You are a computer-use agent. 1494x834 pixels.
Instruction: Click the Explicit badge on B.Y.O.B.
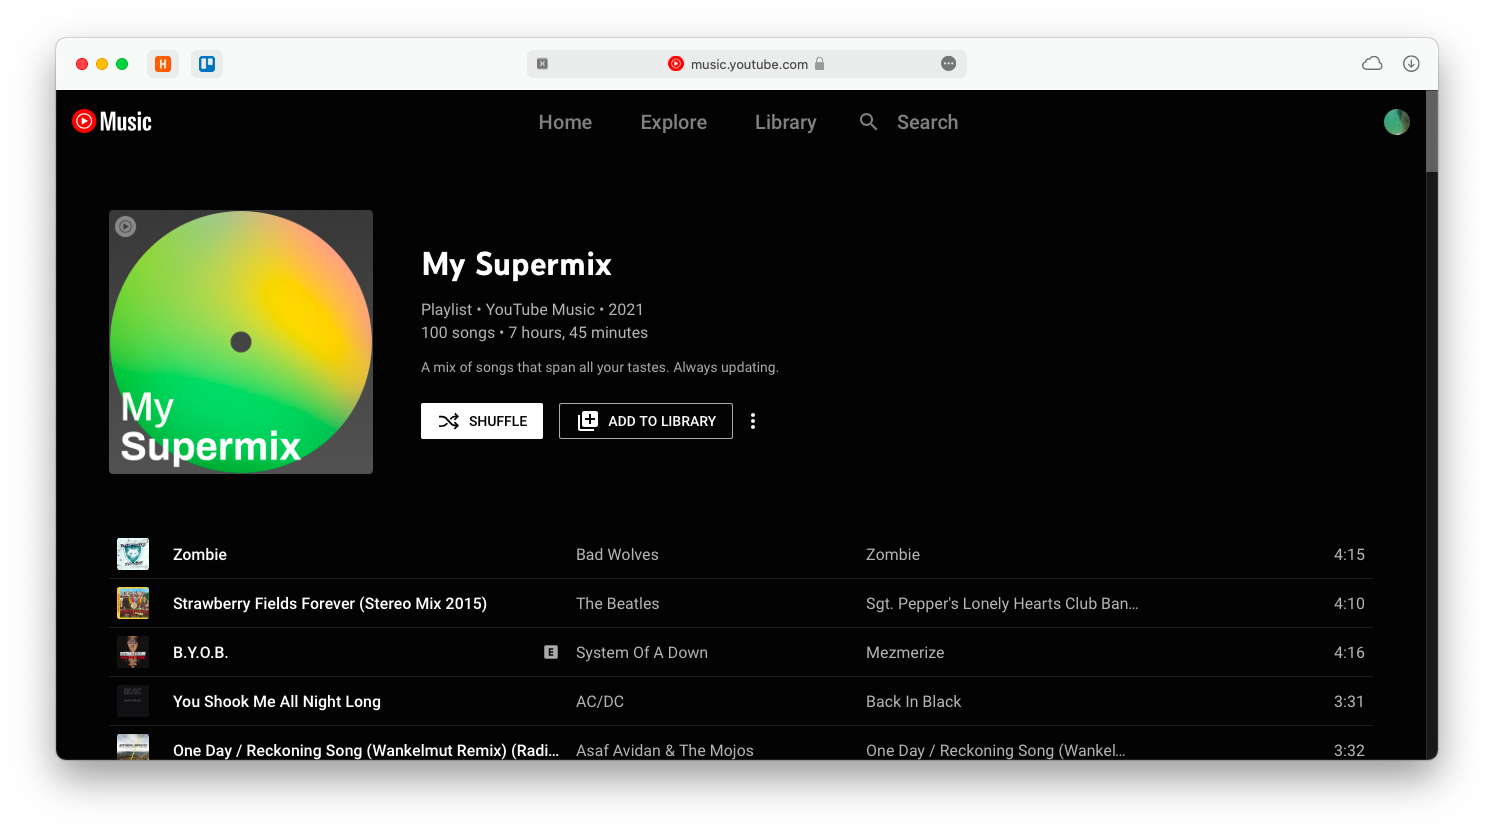(x=551, y=652)
